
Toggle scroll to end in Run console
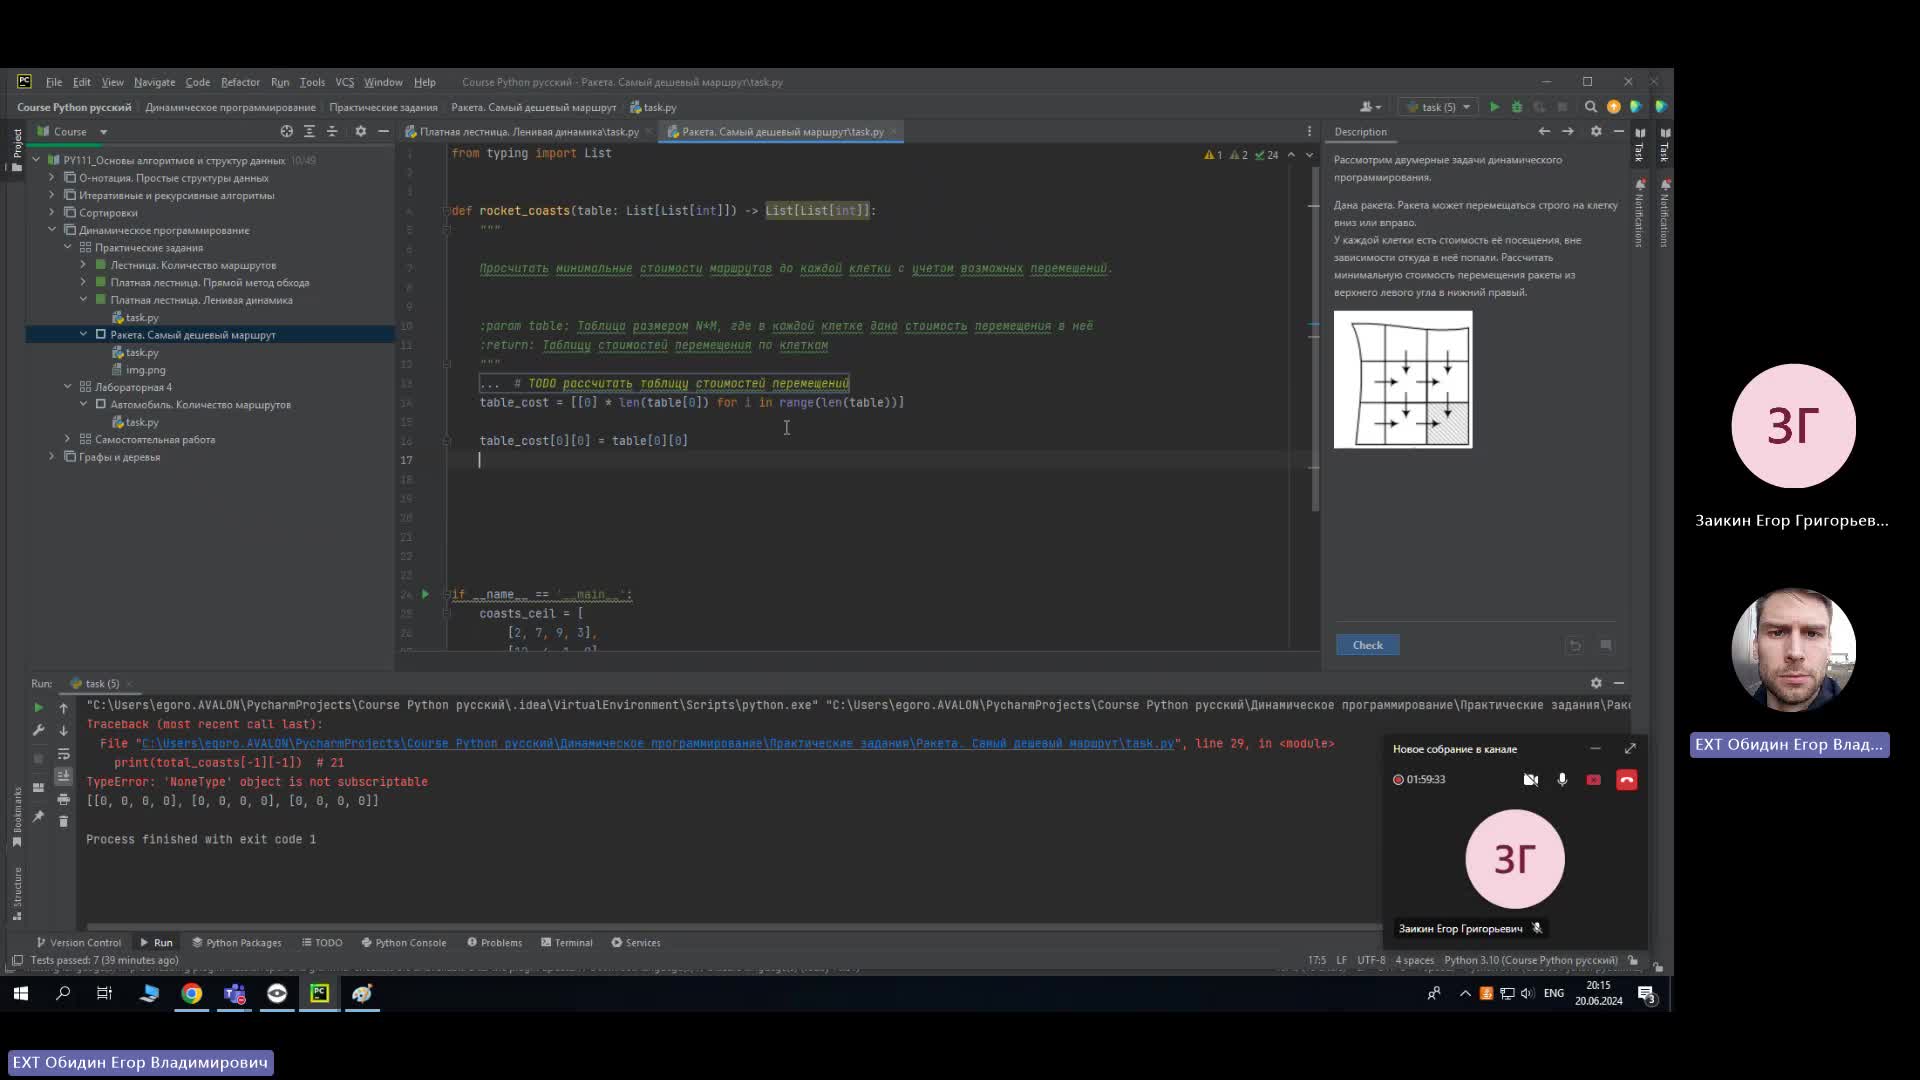[x=63, y=776]
